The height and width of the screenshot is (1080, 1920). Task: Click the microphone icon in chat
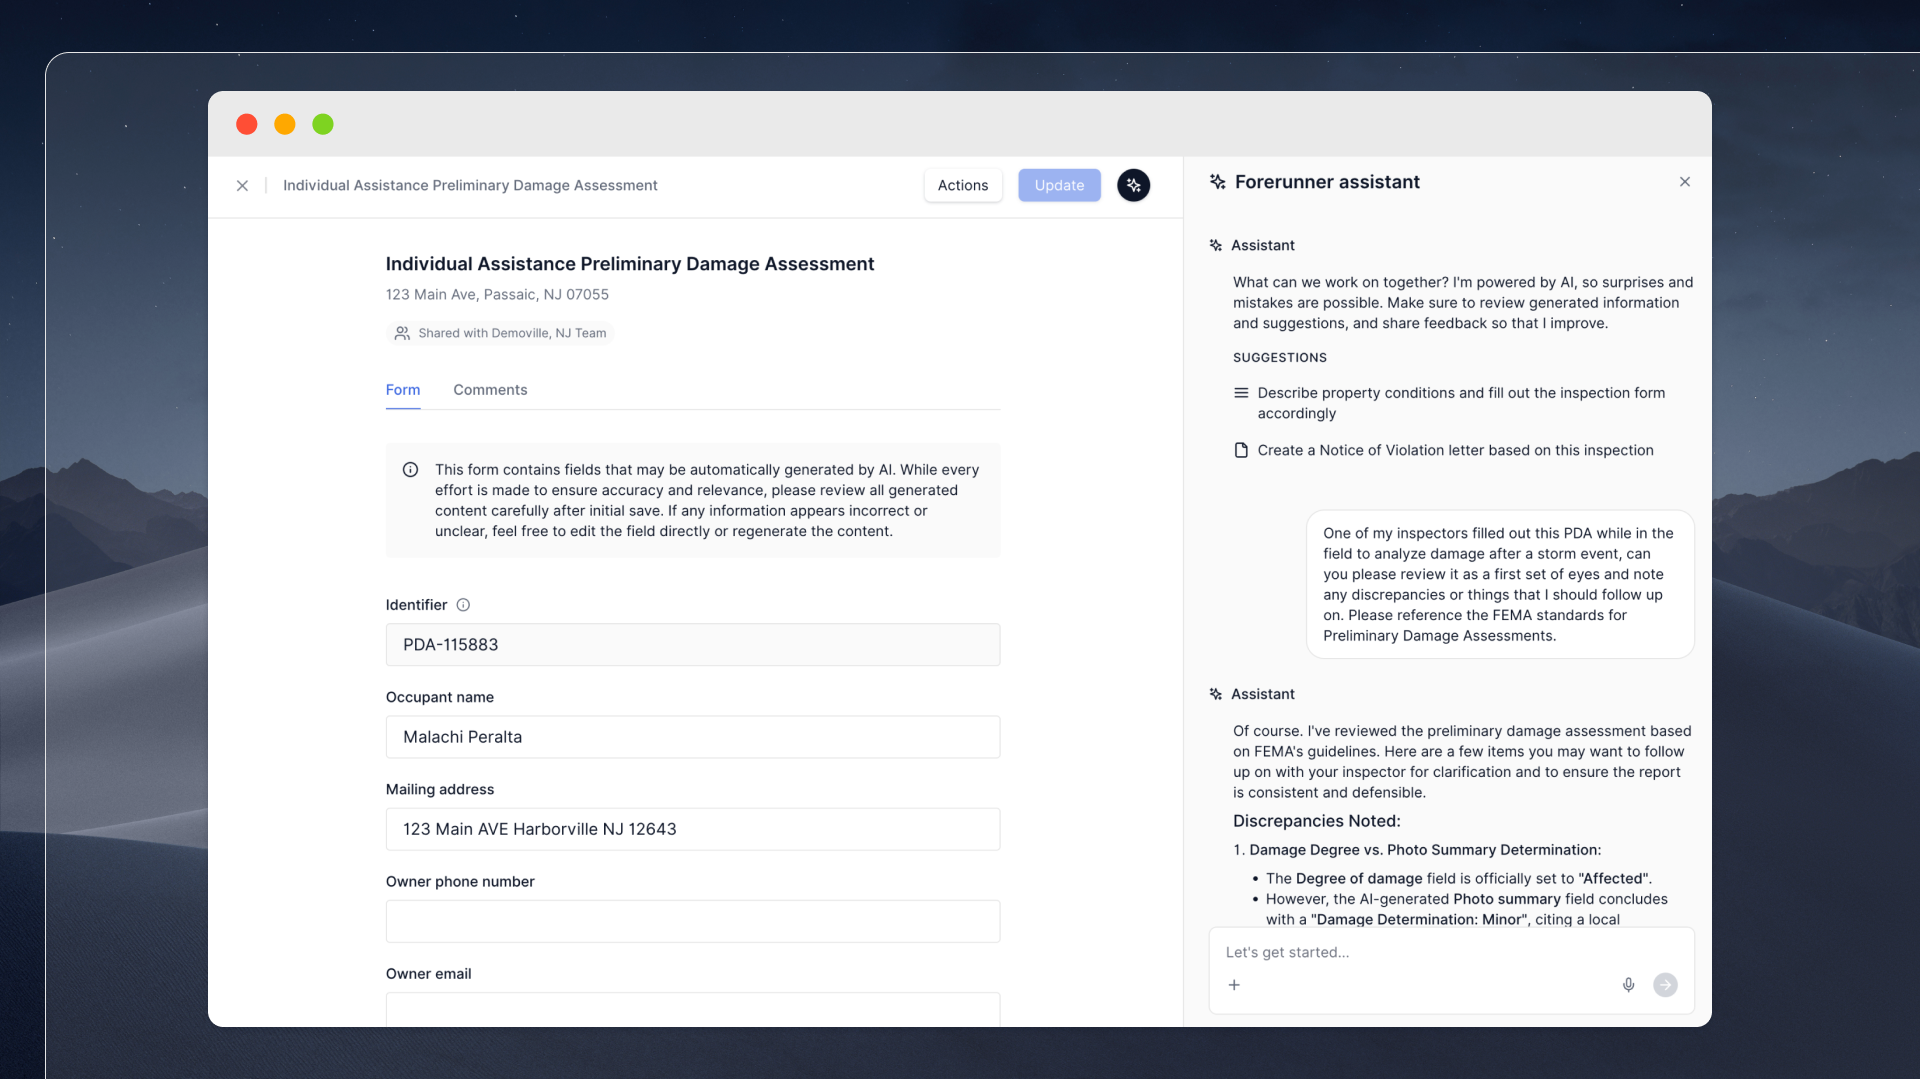(x=1628, y=985)
